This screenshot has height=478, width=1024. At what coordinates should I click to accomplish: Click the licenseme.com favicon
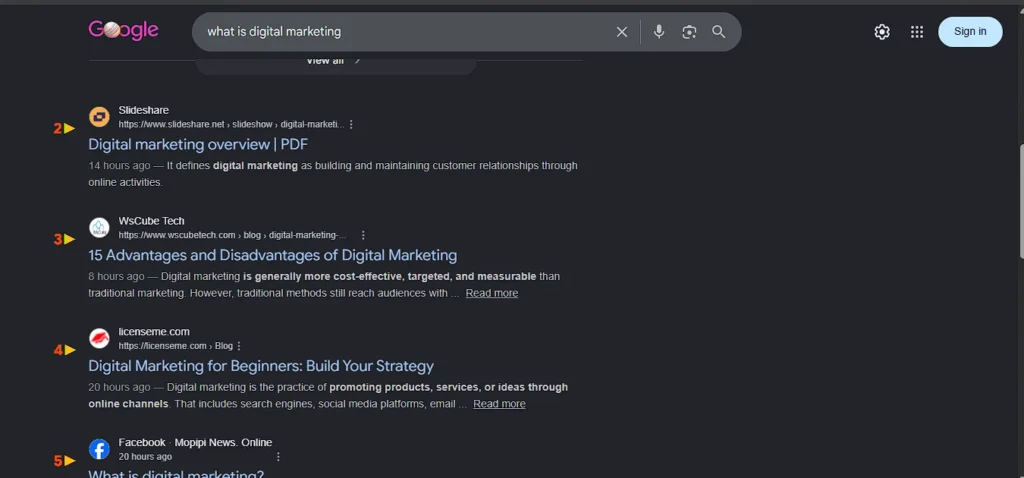click(99, 338)
